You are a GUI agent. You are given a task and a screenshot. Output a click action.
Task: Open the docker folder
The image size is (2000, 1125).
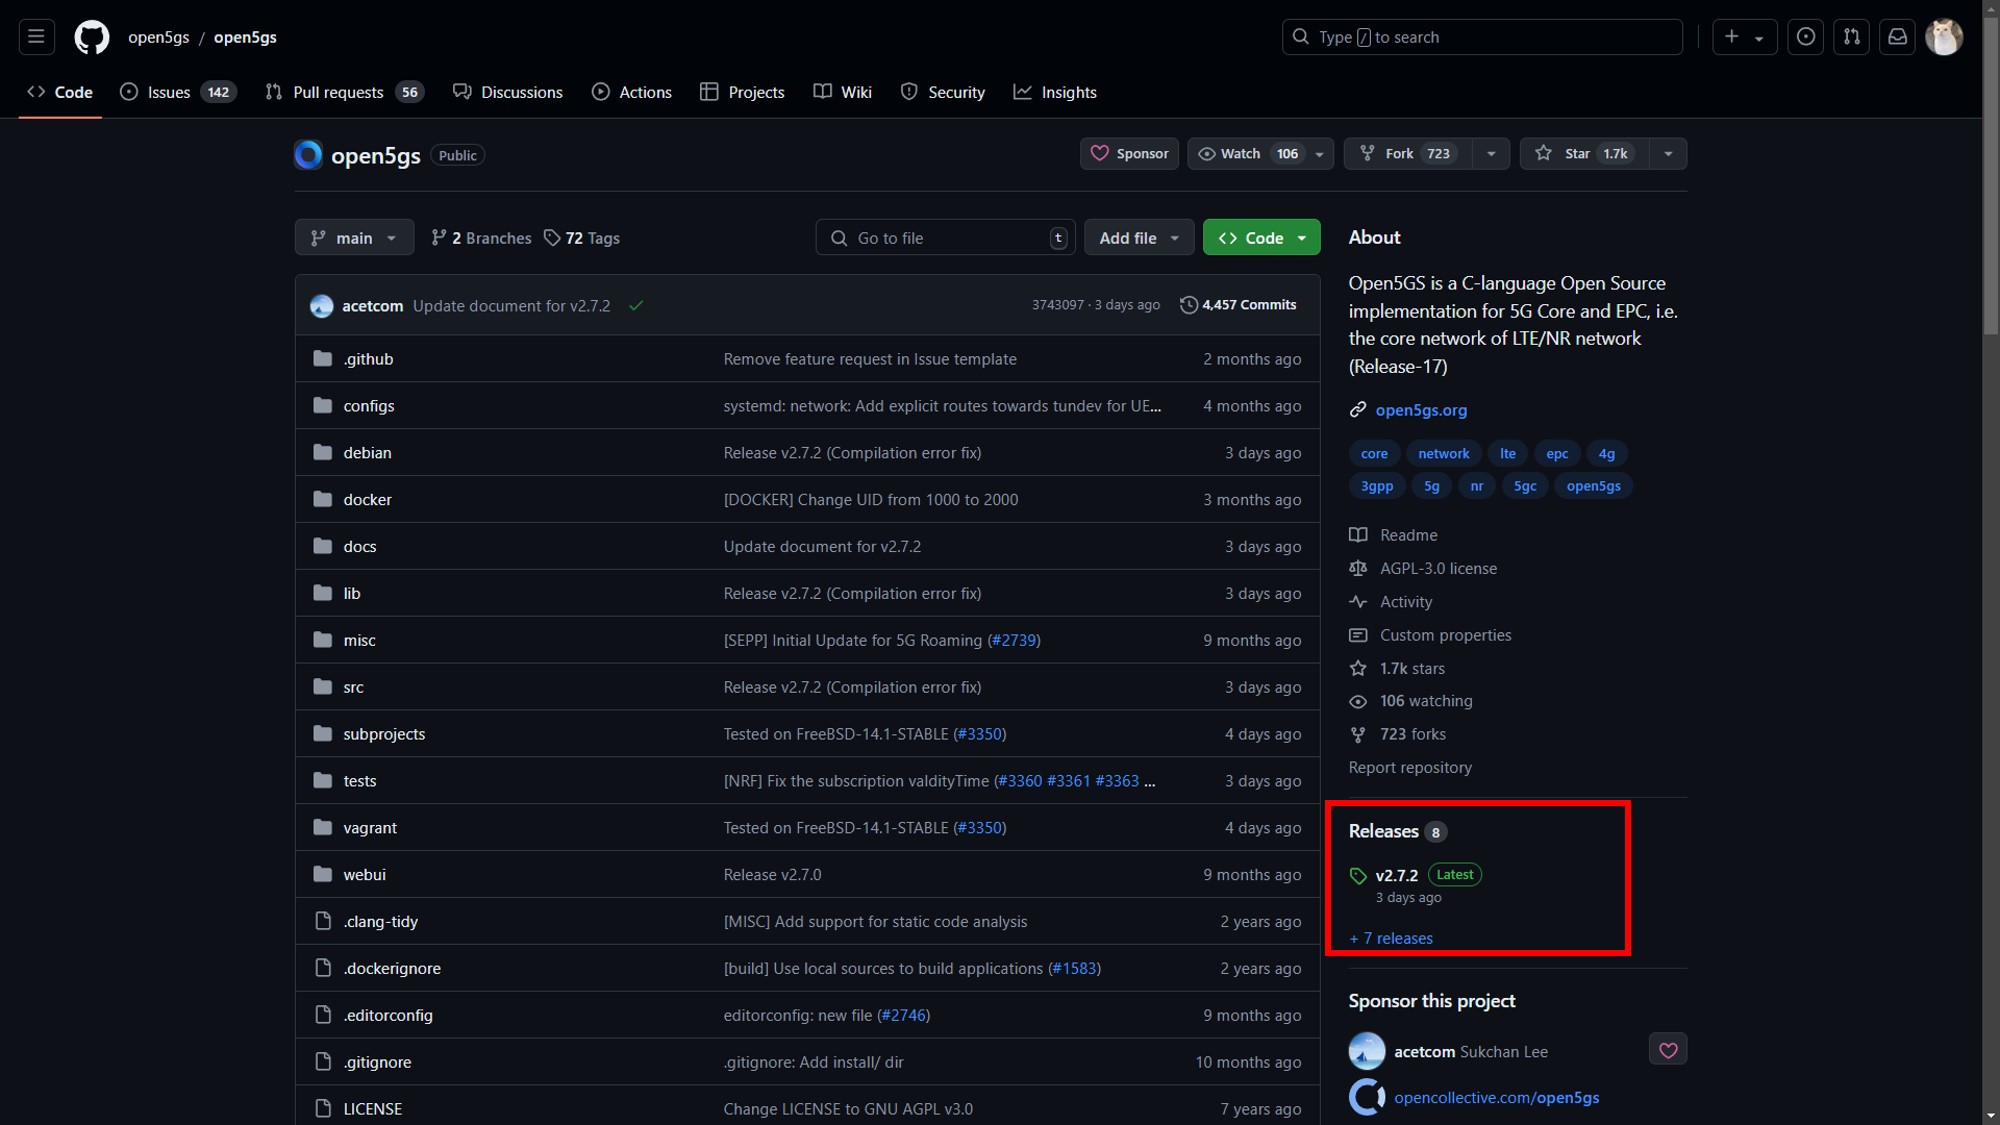tap(367, 500)
